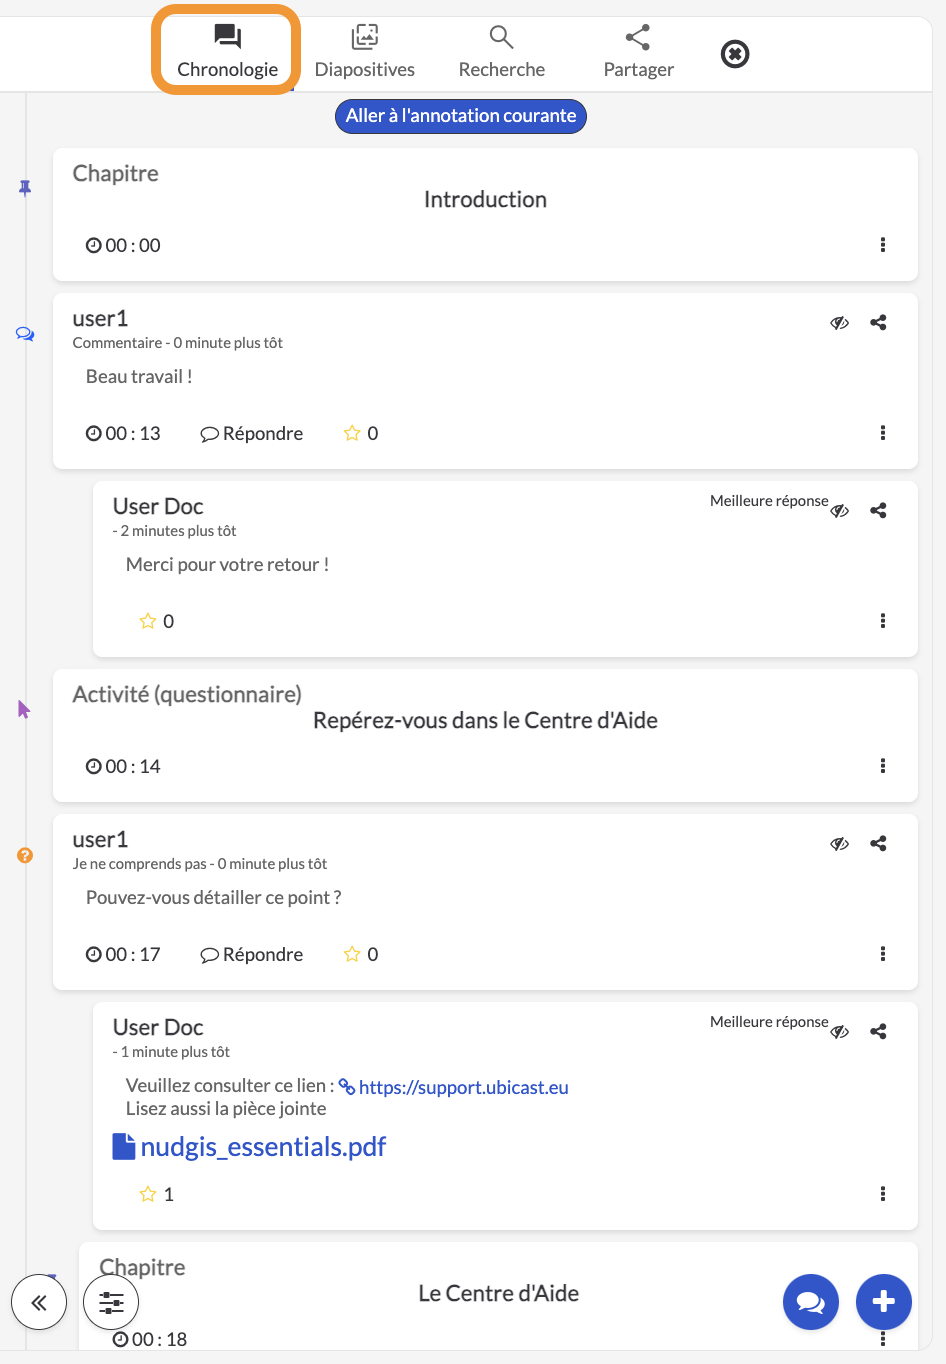Open options menu of nudgis_essentials.pdf reply
The image size is (946, 1364).
883,1194
